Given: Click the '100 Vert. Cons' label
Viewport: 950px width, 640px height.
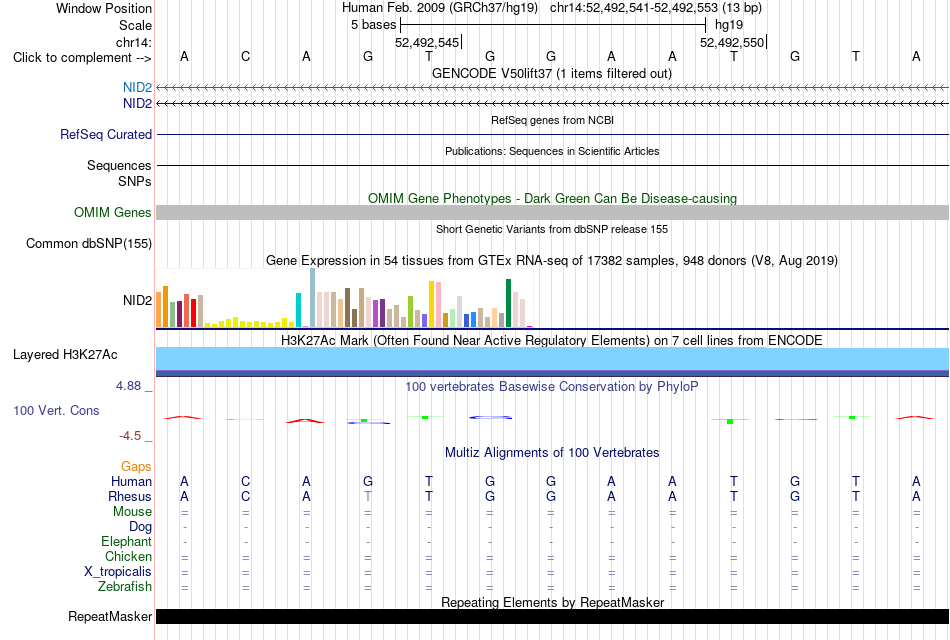Looking at the screenshot, I should click(x=56, y=411).
